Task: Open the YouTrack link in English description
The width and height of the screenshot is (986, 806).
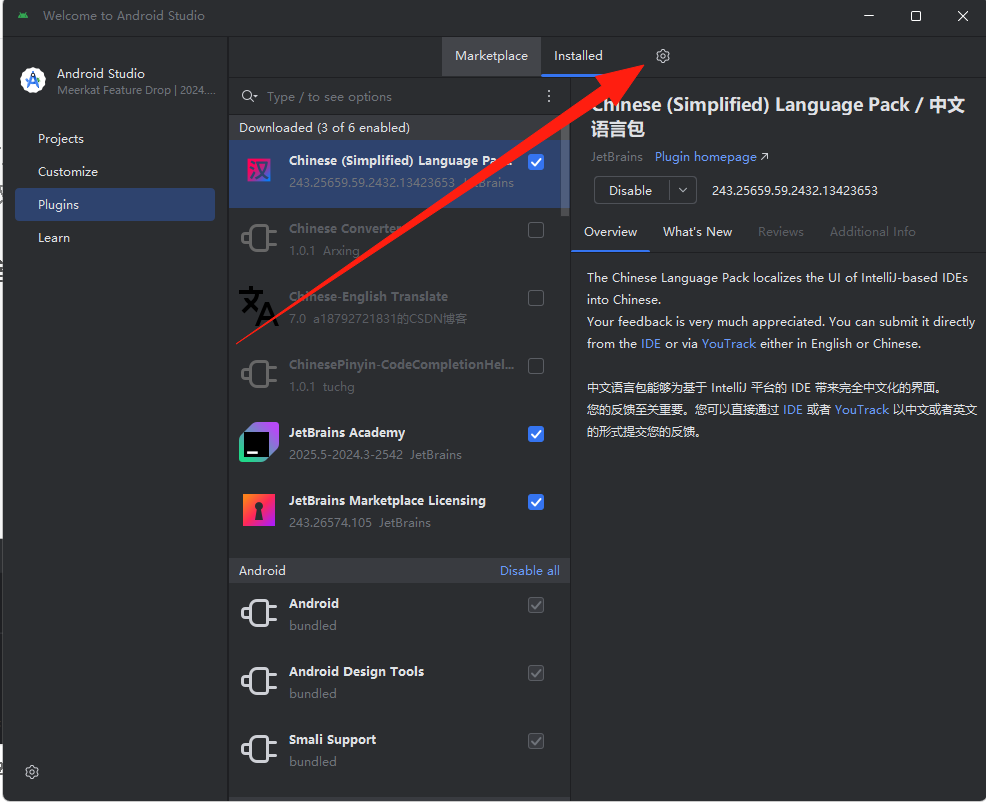Action: pyautogui.click(x=728, y=344)
